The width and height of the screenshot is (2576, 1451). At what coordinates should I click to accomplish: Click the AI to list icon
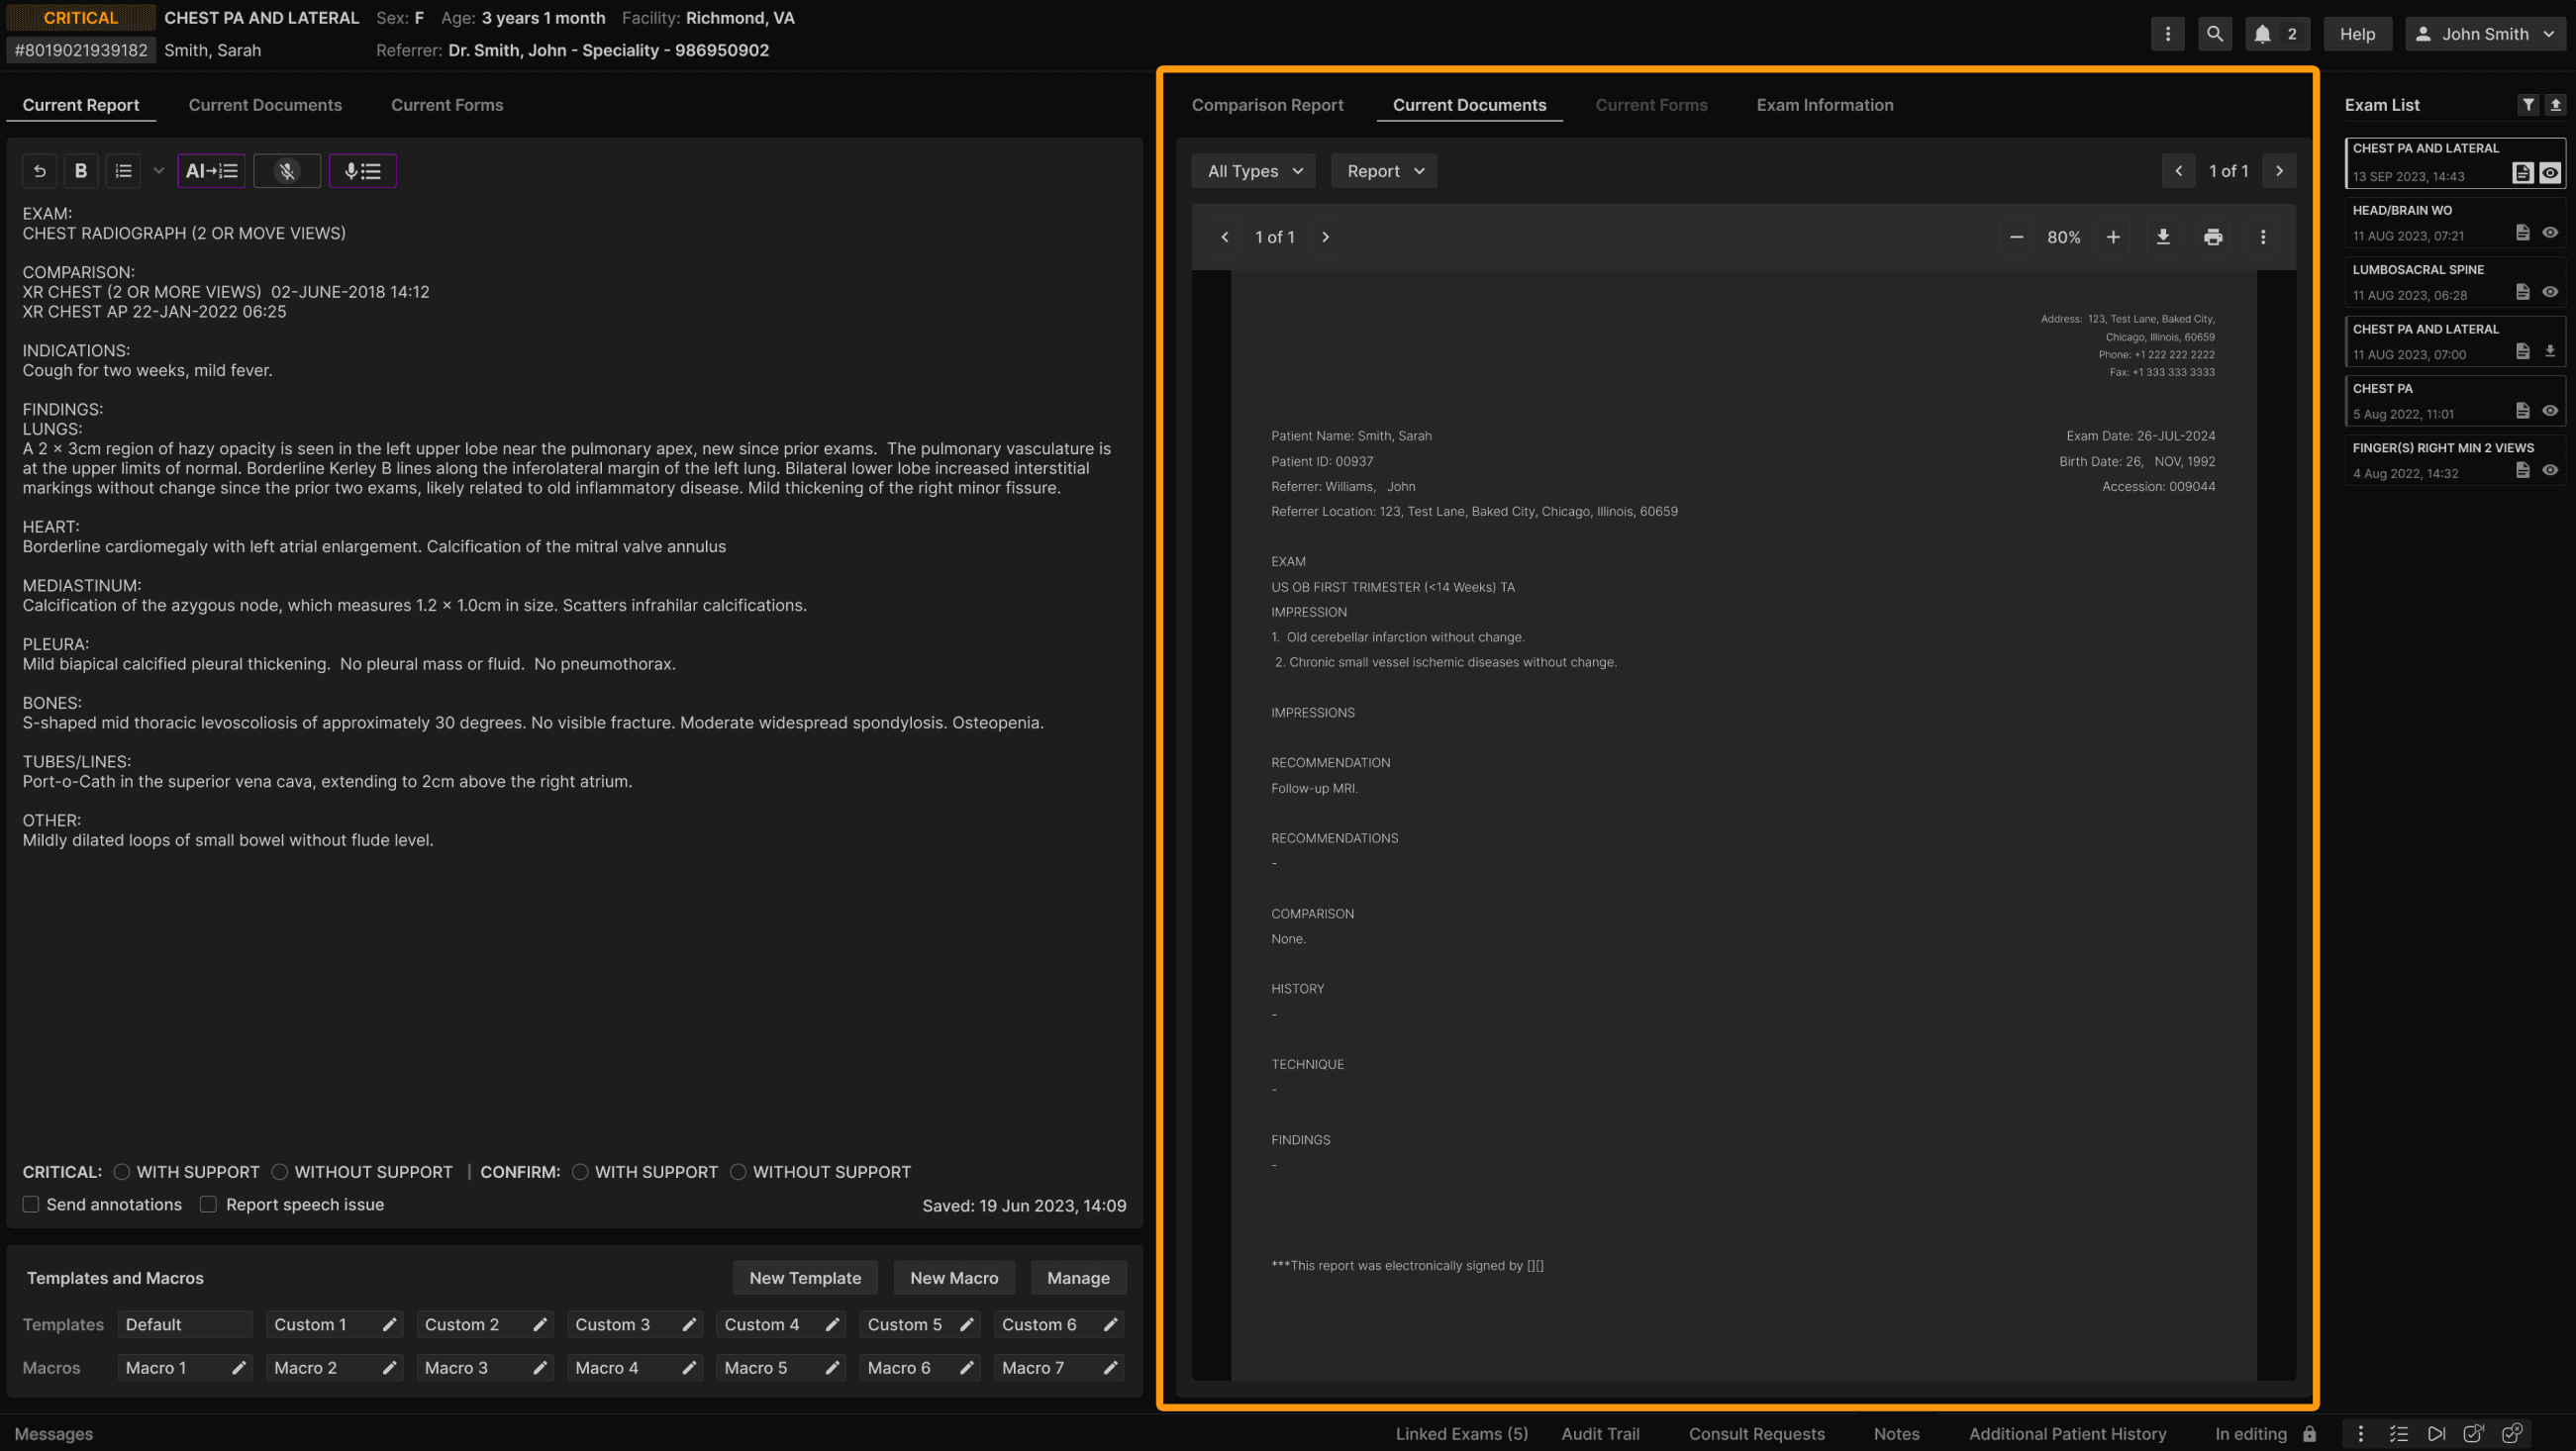click(211, 171)
